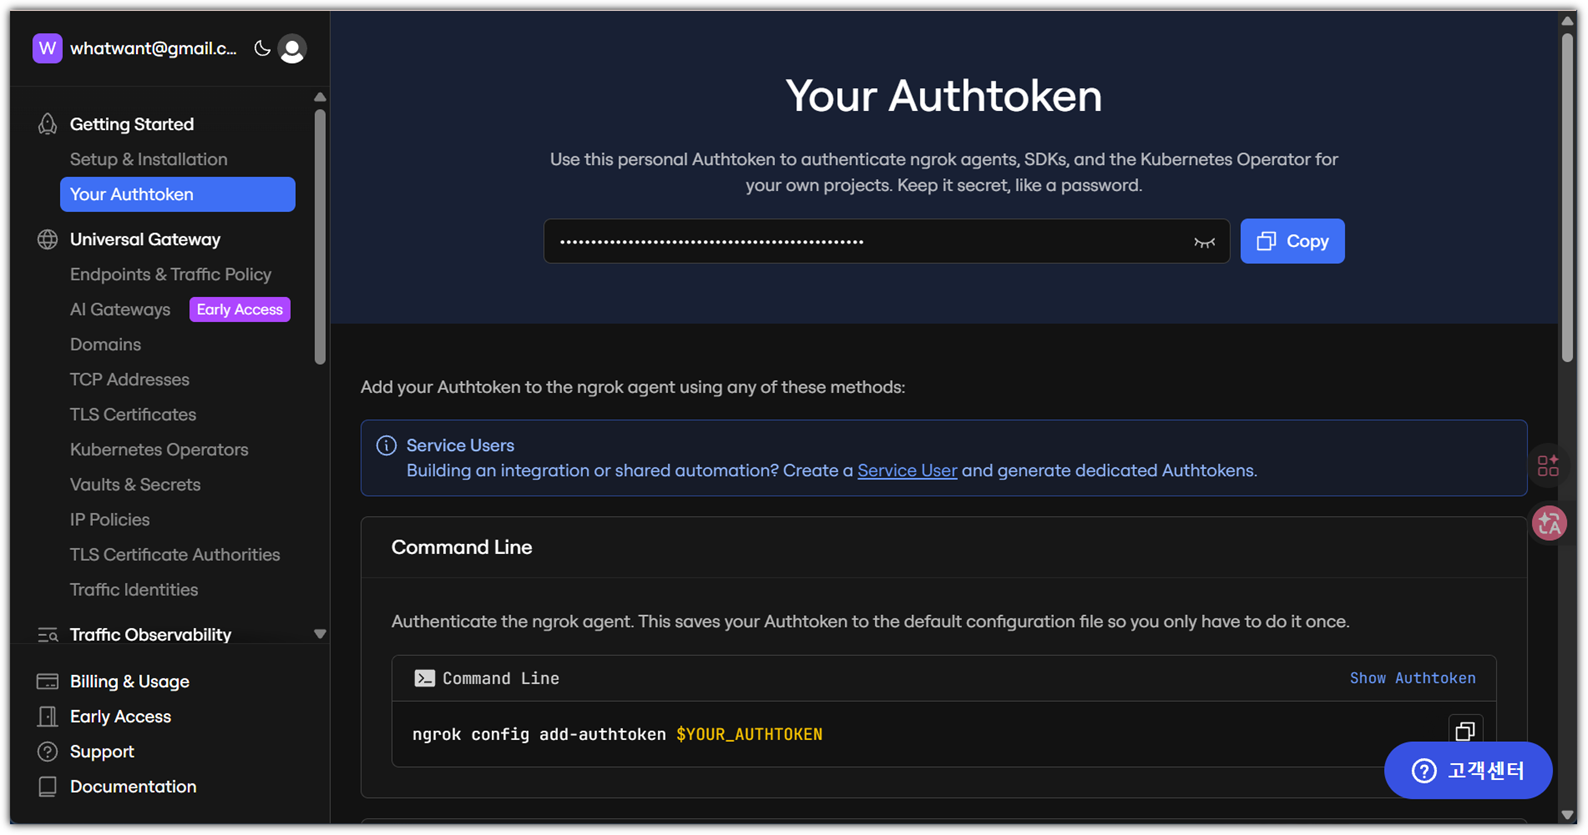Select Your Authtoken menu item
Screen dimensions: 1588x835
(x=177, y=194)
